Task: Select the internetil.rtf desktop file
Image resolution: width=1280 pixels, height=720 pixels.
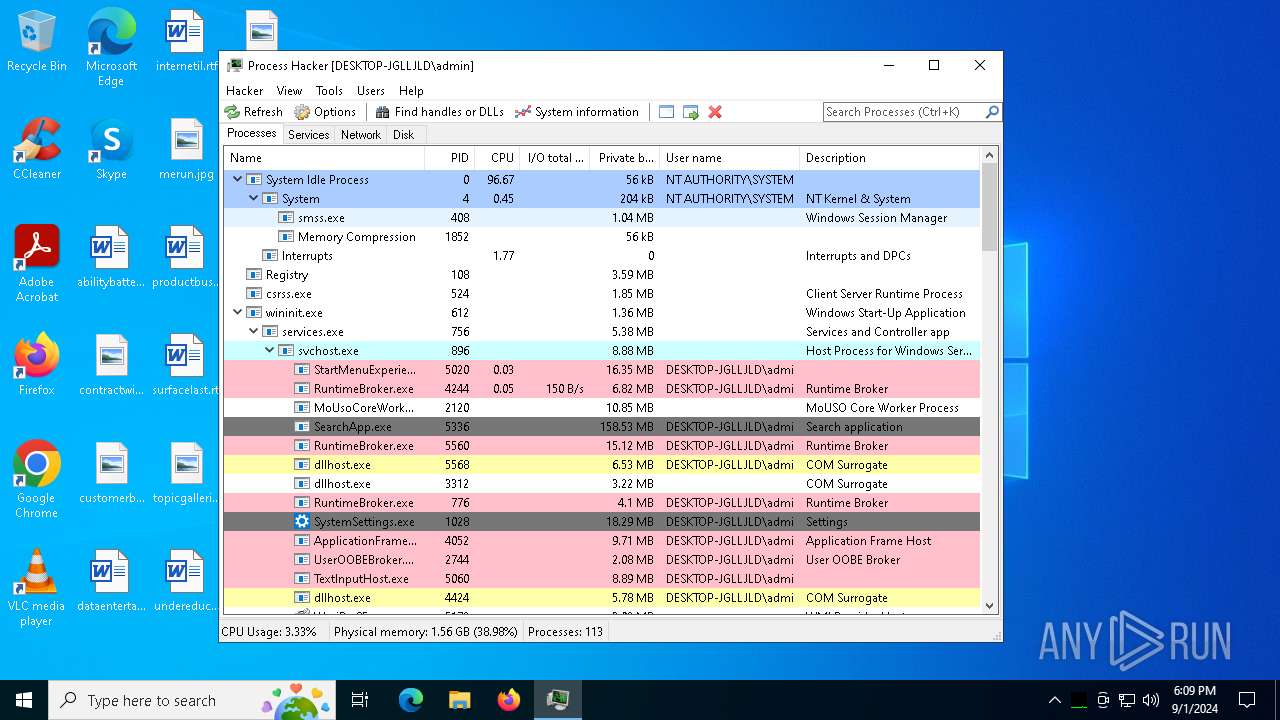Action: [186, 41]
